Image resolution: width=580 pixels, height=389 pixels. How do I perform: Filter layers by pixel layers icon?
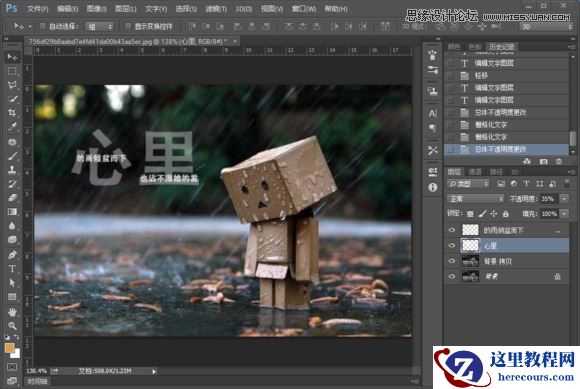tap(501, 184)
